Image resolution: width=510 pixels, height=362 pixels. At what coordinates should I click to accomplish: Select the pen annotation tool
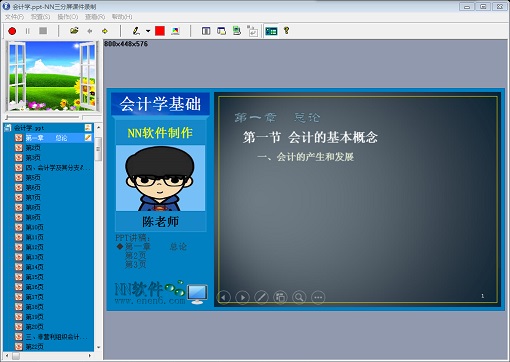[x=136, y=31]
